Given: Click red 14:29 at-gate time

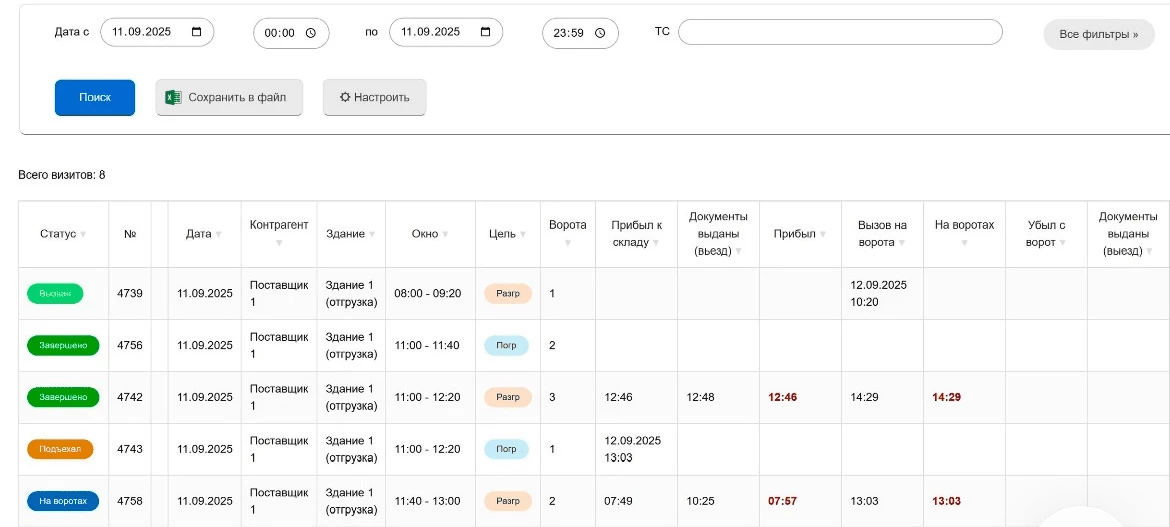Looking at the screenshot, I should [946, 397].
